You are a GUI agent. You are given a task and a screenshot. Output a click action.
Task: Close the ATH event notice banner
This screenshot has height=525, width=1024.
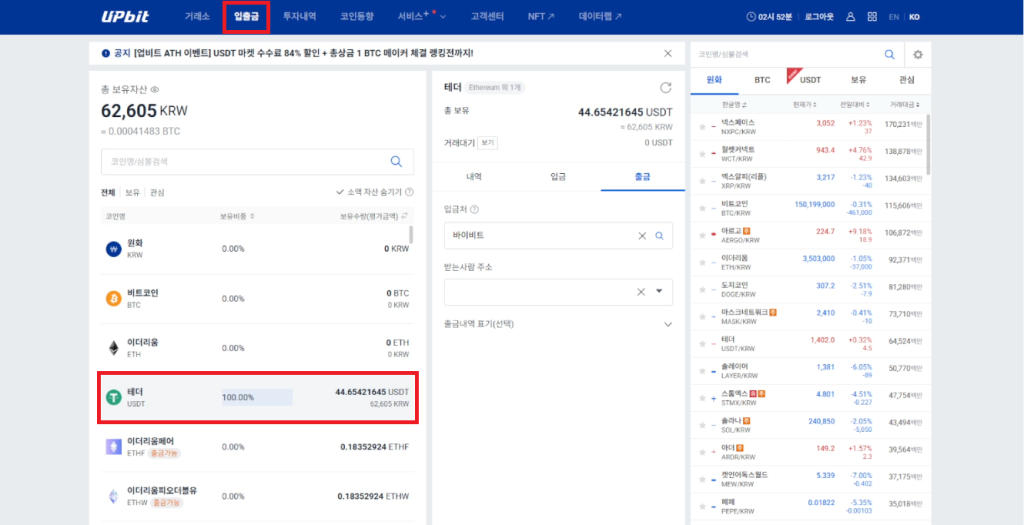pyautogui.click(x=667, y=54)
